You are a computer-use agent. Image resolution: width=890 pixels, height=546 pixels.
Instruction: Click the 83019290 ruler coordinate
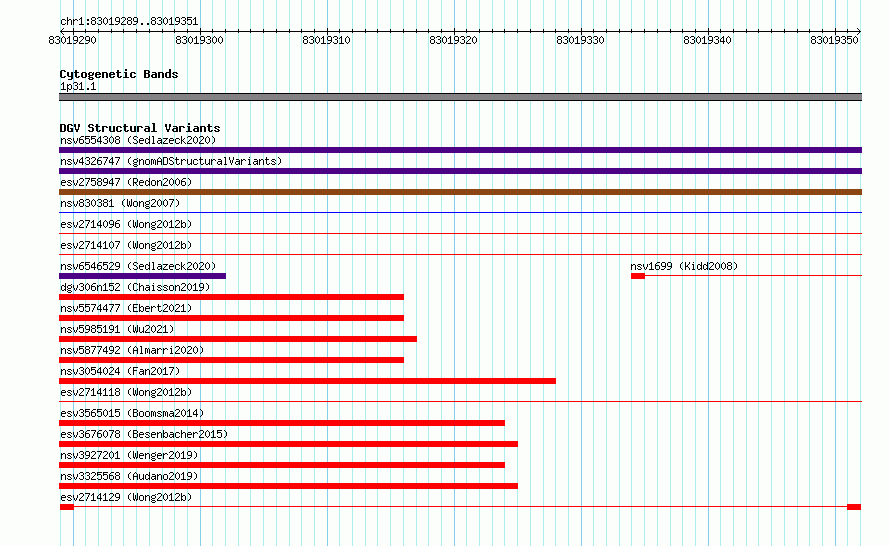click(x=73, y=40)
